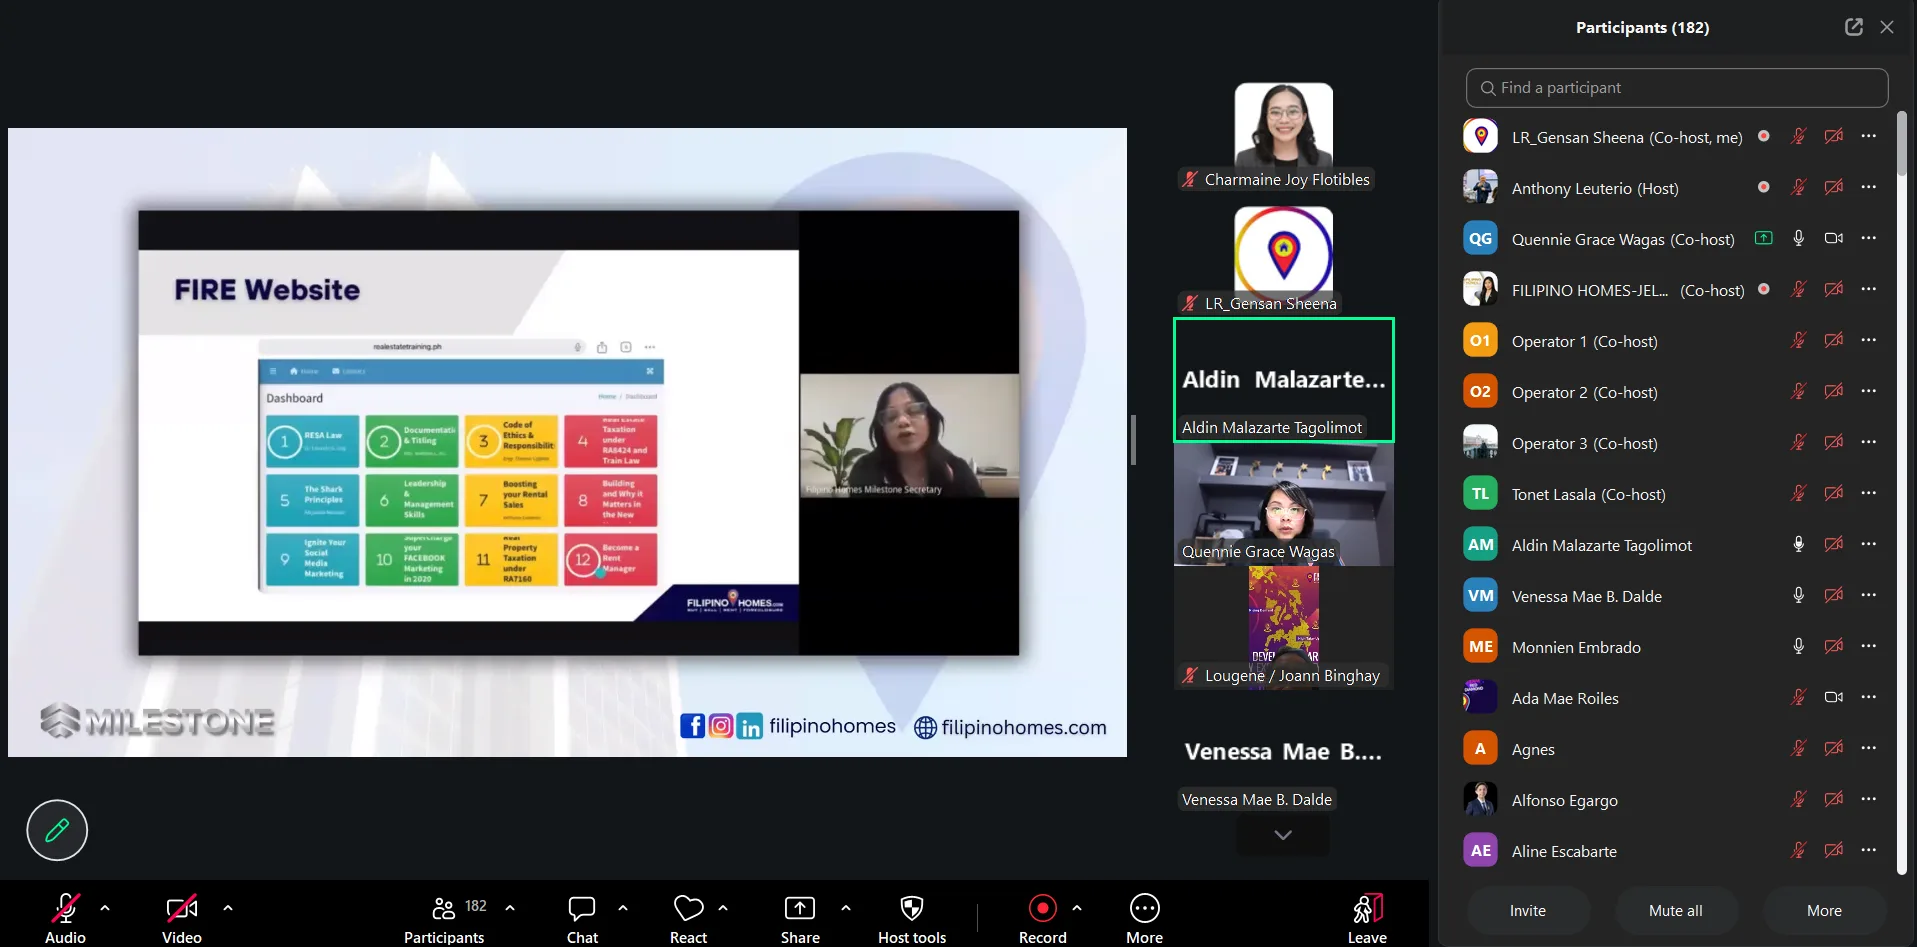
Task: Open more options for Operator 1
Action: coord(1869,340)
